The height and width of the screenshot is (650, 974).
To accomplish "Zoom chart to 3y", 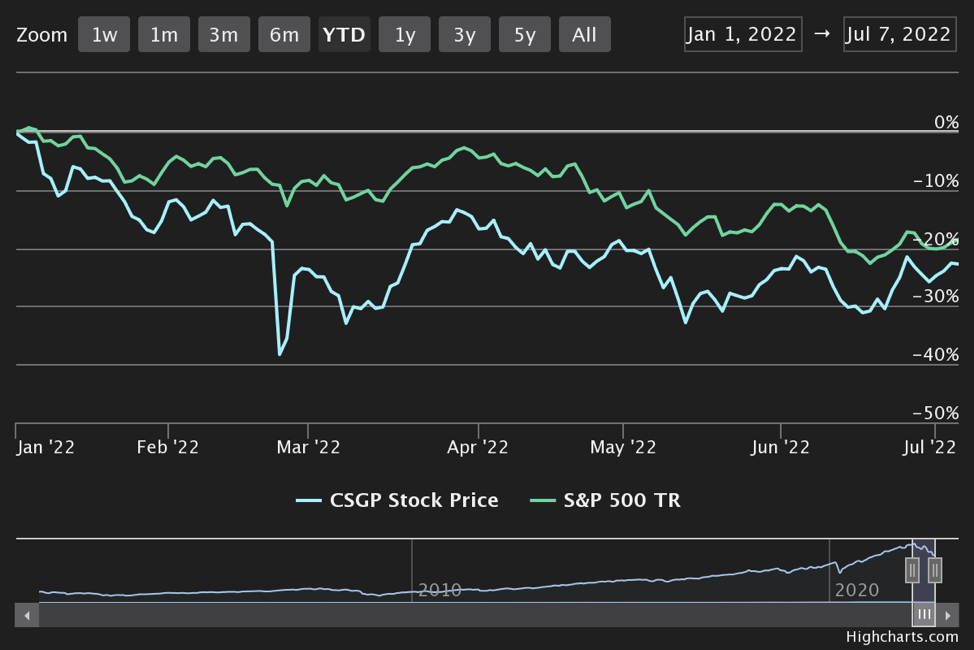I will tap(464, 35).
